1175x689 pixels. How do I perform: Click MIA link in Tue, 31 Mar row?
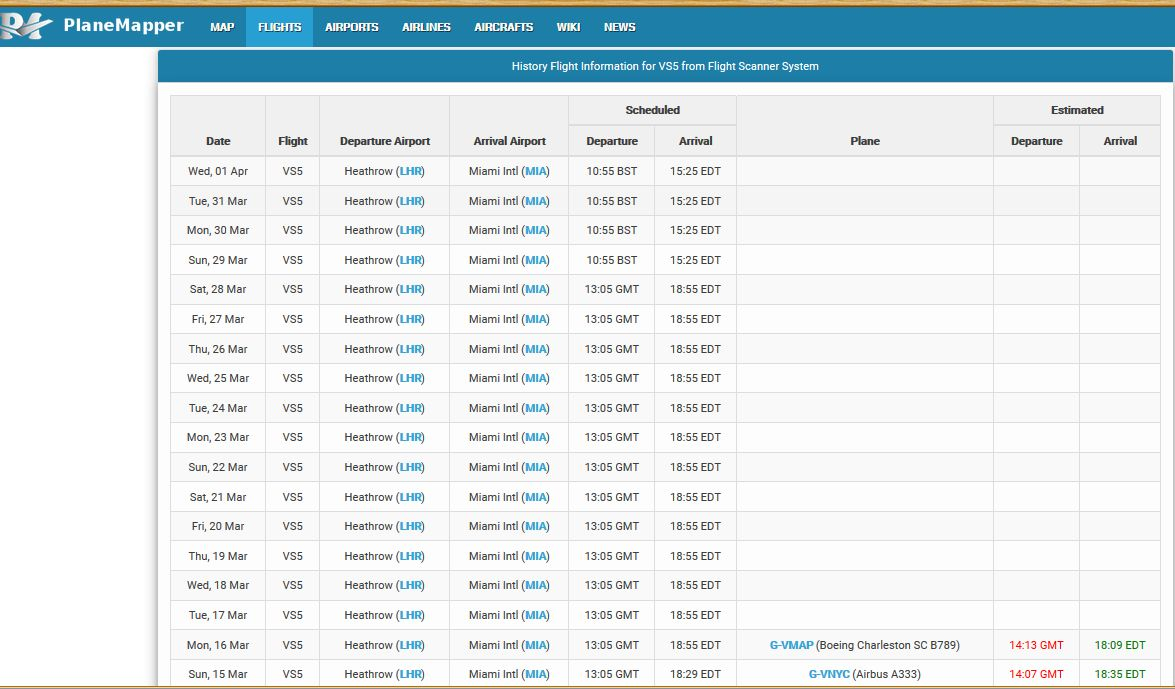(x=536, y=201)
